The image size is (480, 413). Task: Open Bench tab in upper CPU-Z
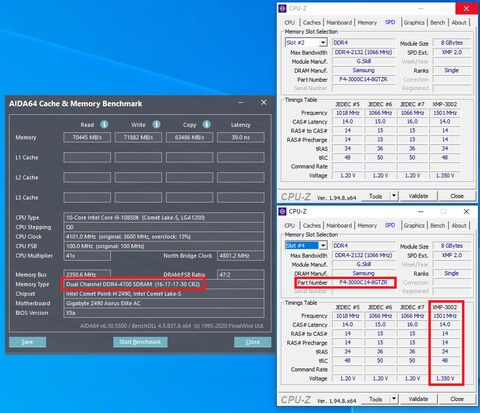pyautogui.click(x=438, y=22)
